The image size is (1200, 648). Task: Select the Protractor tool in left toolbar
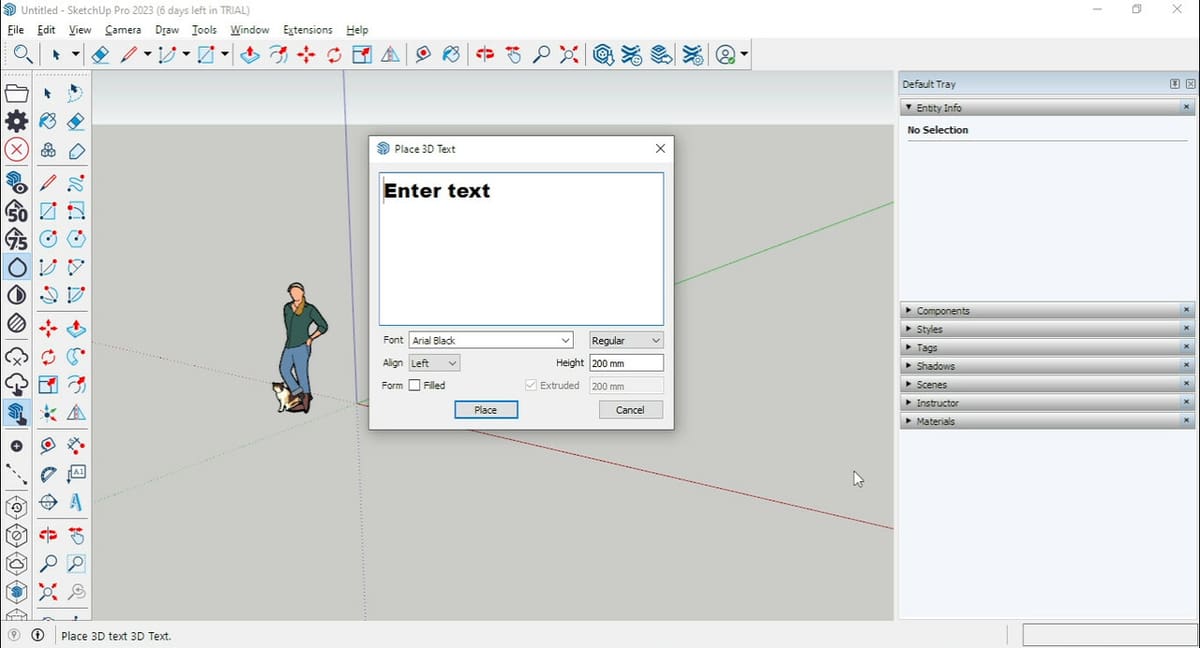pyautogui.click(x=47, y=474)
